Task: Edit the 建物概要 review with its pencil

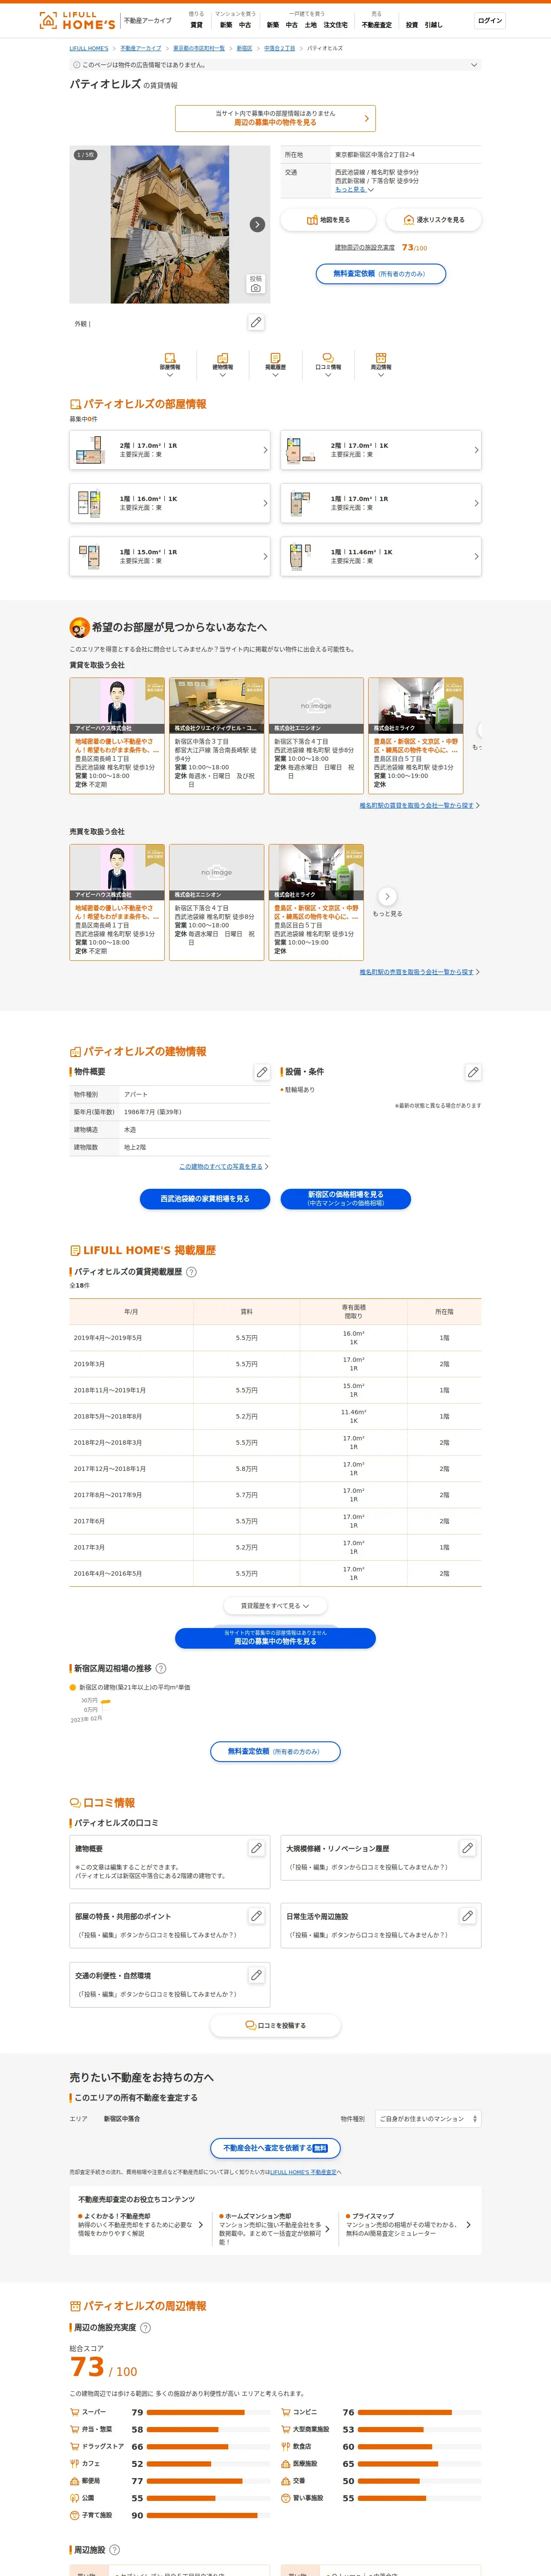Action: click(256, 1848)
